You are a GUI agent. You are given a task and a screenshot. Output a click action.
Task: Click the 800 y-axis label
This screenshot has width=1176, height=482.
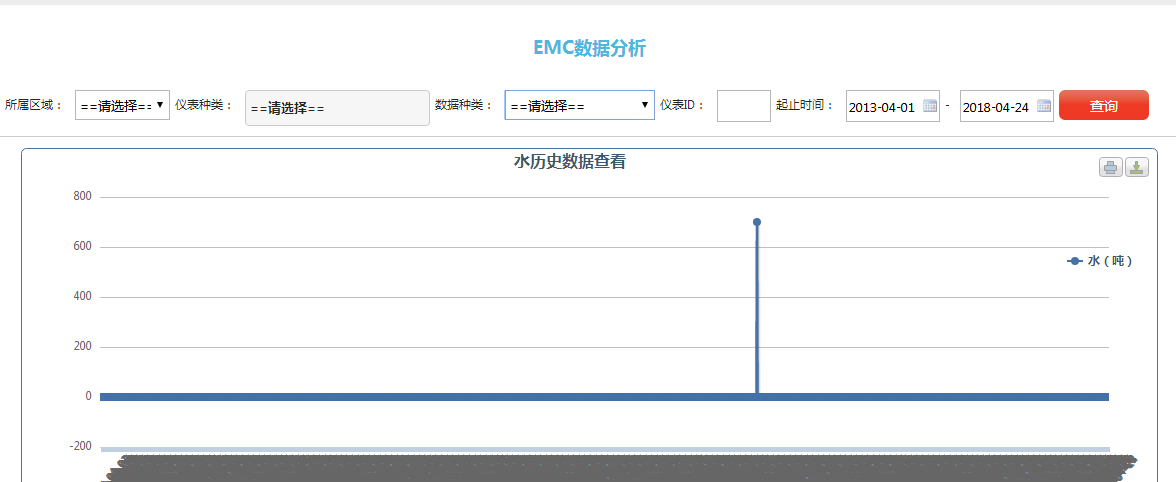[x=82, y=196]
